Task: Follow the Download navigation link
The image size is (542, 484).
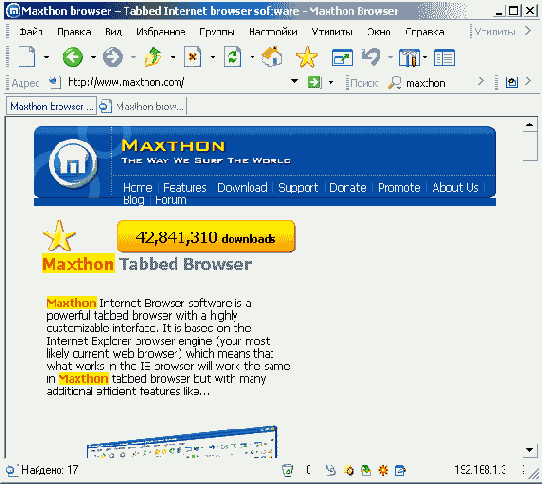Action: (x=242, y=187)
